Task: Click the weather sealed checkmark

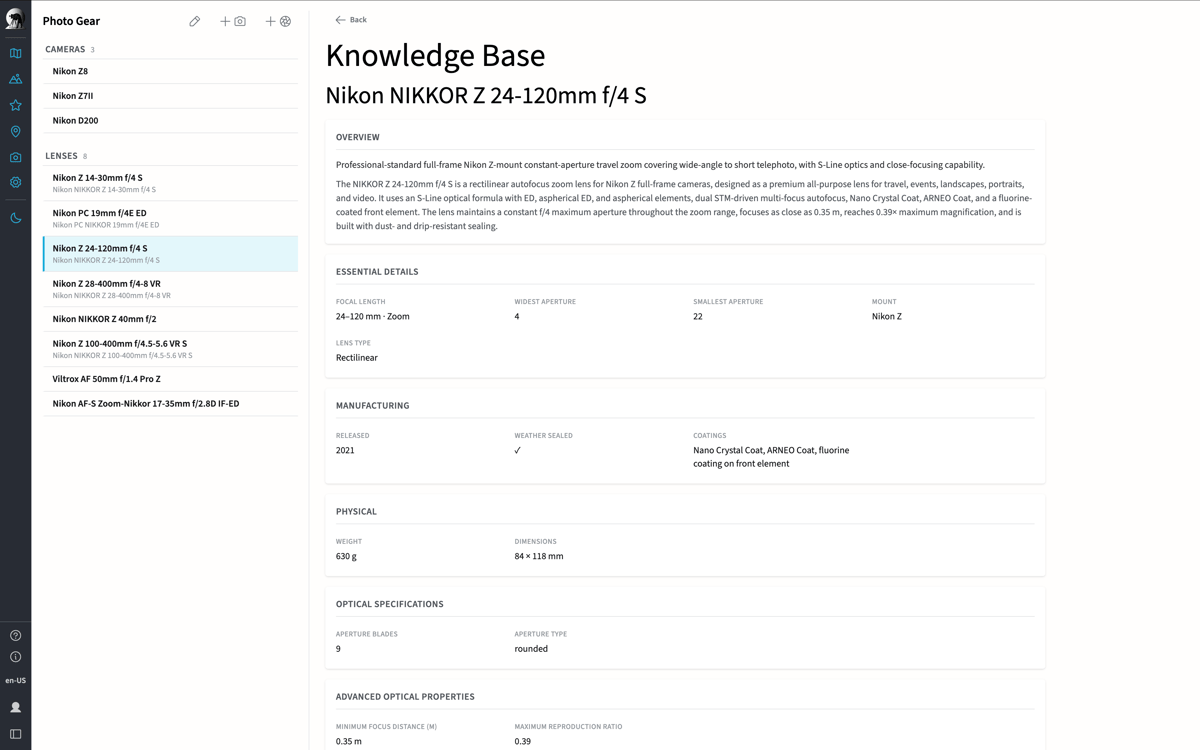Action: click(x=518, y=450)
